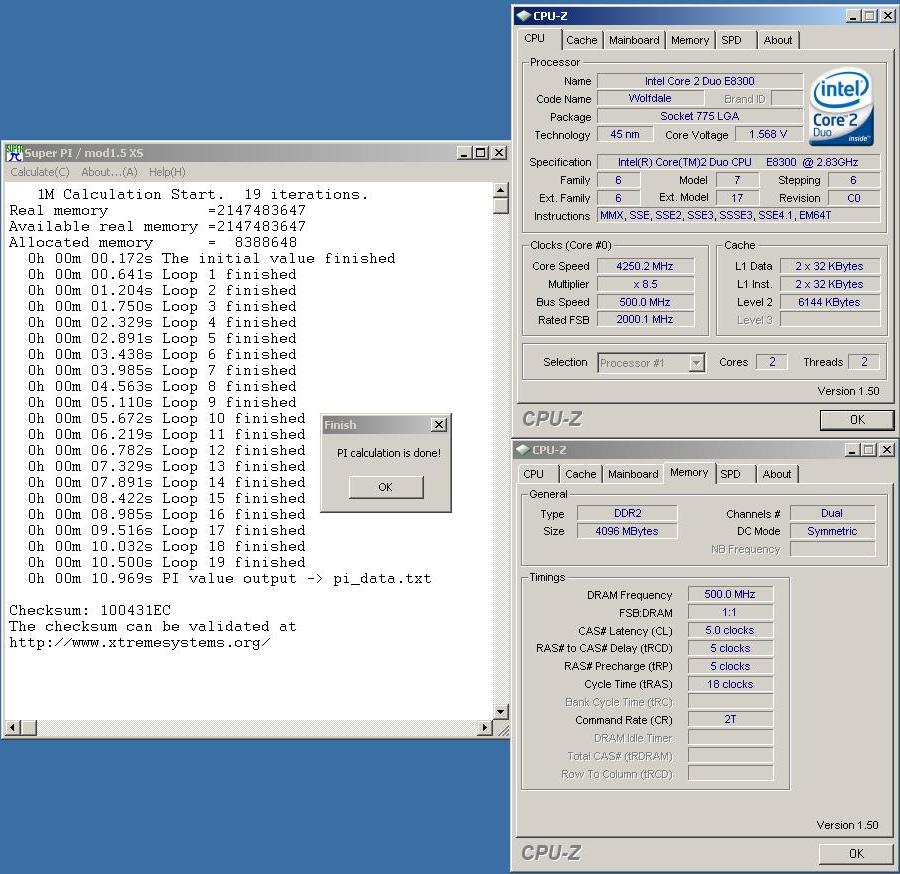
Task: Switch to Mainboard tab in top CPU-Z
Action: (x=634, y=40)
